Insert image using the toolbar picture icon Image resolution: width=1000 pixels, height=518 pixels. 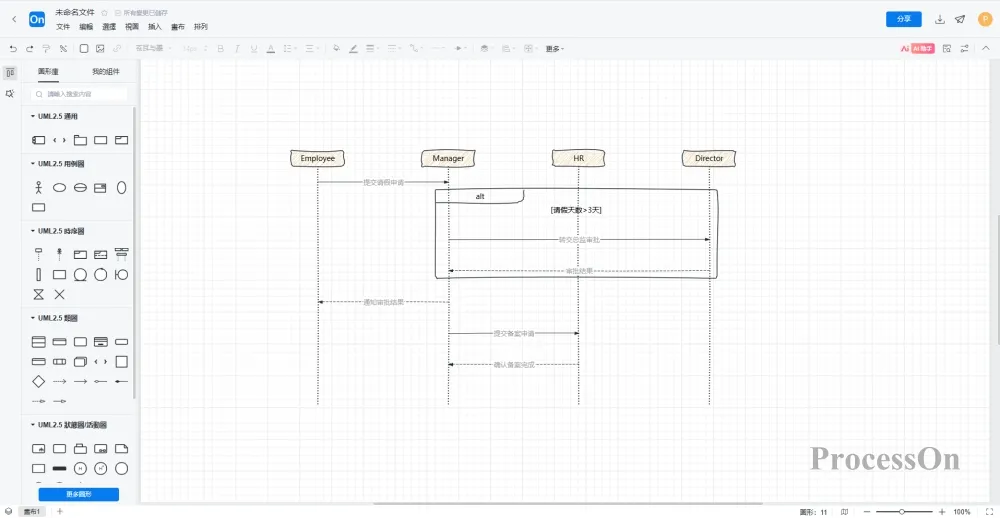point(100,48)
